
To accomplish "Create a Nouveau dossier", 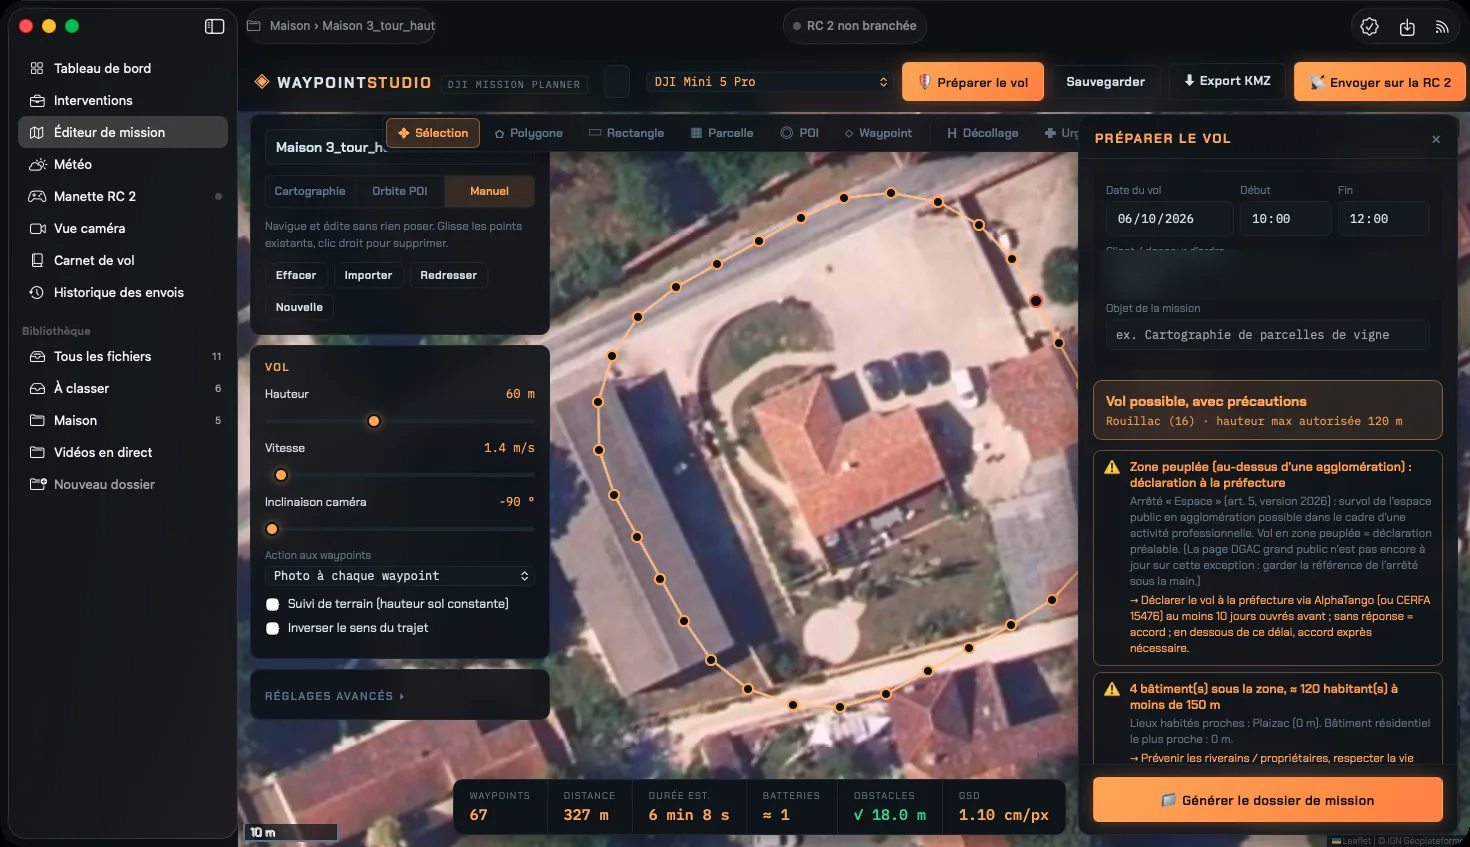I will point(123,484).
